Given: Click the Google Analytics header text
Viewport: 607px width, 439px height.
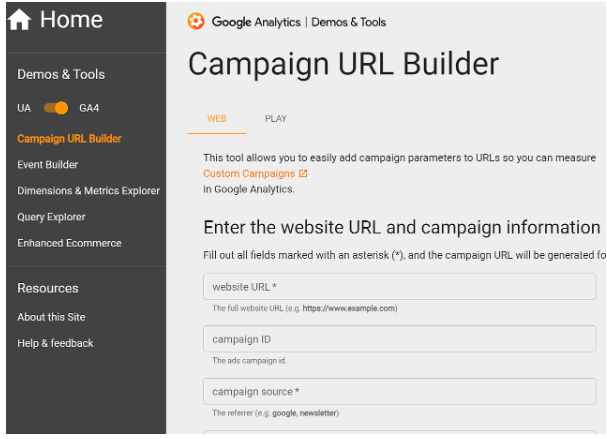Looking at the screenshot, I should [256, 22].
